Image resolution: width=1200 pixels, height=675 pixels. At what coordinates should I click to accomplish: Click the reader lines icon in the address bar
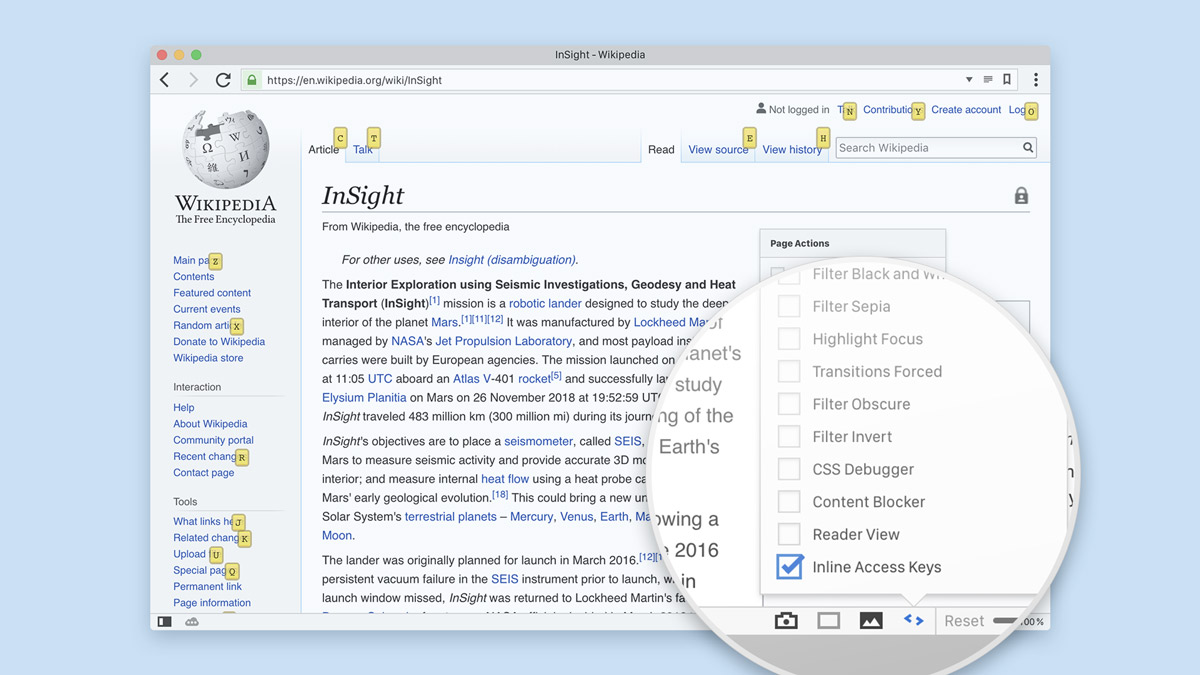(988, 80)
